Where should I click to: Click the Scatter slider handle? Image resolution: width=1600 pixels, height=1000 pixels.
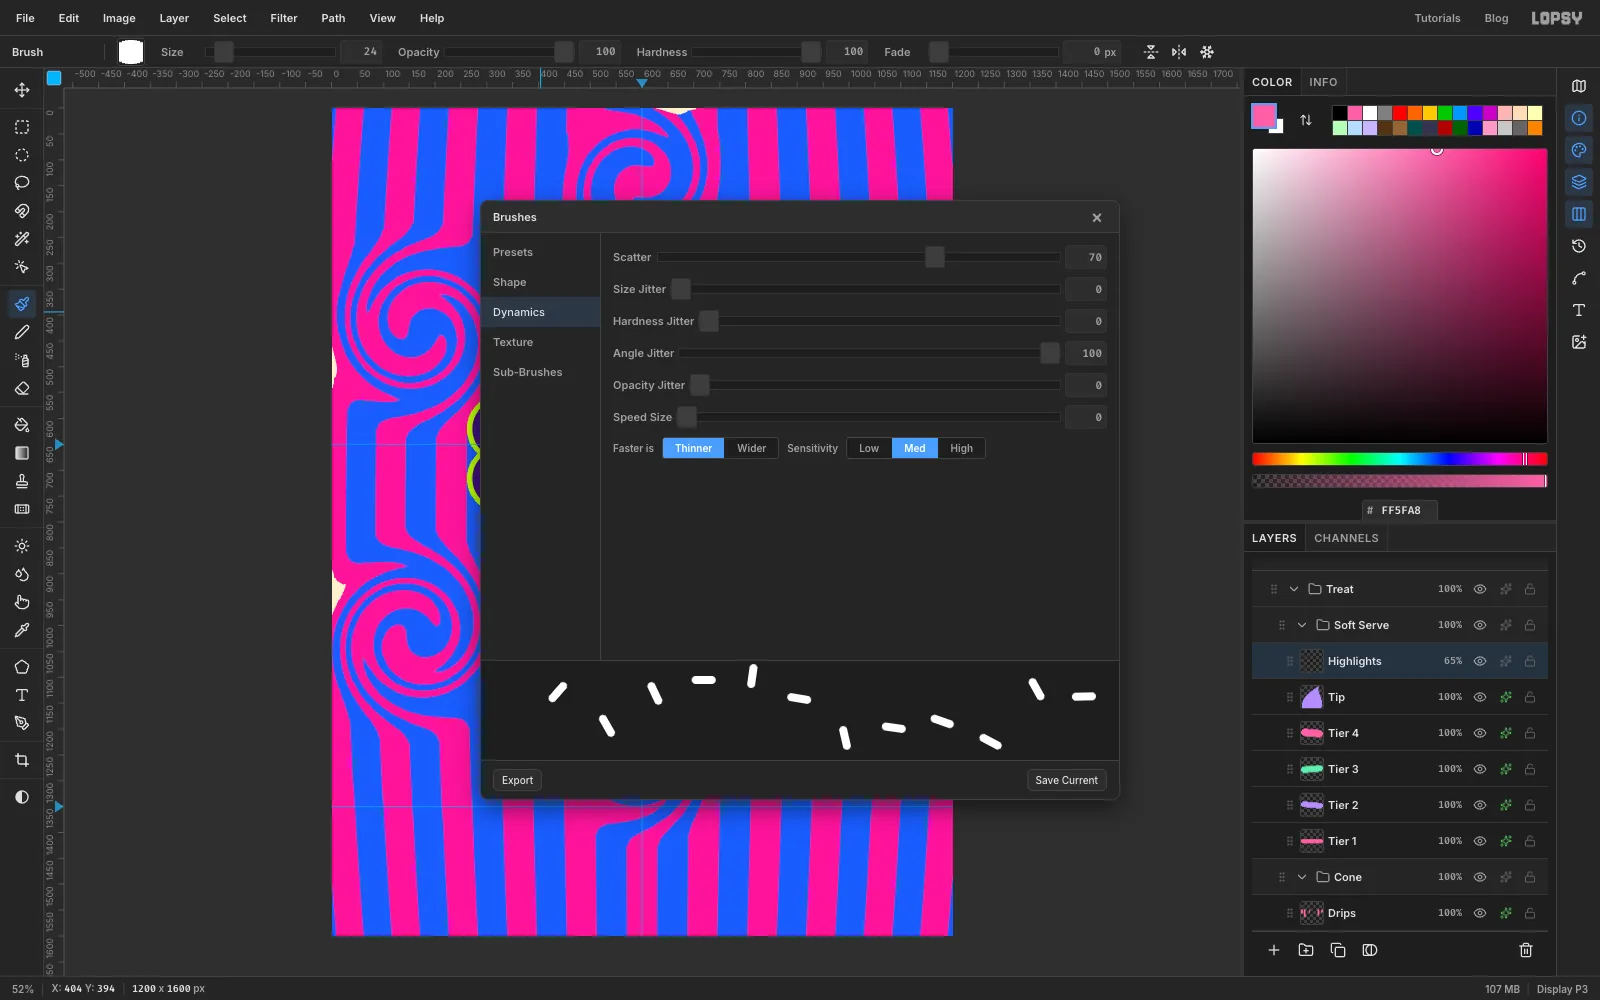[935, 257]
